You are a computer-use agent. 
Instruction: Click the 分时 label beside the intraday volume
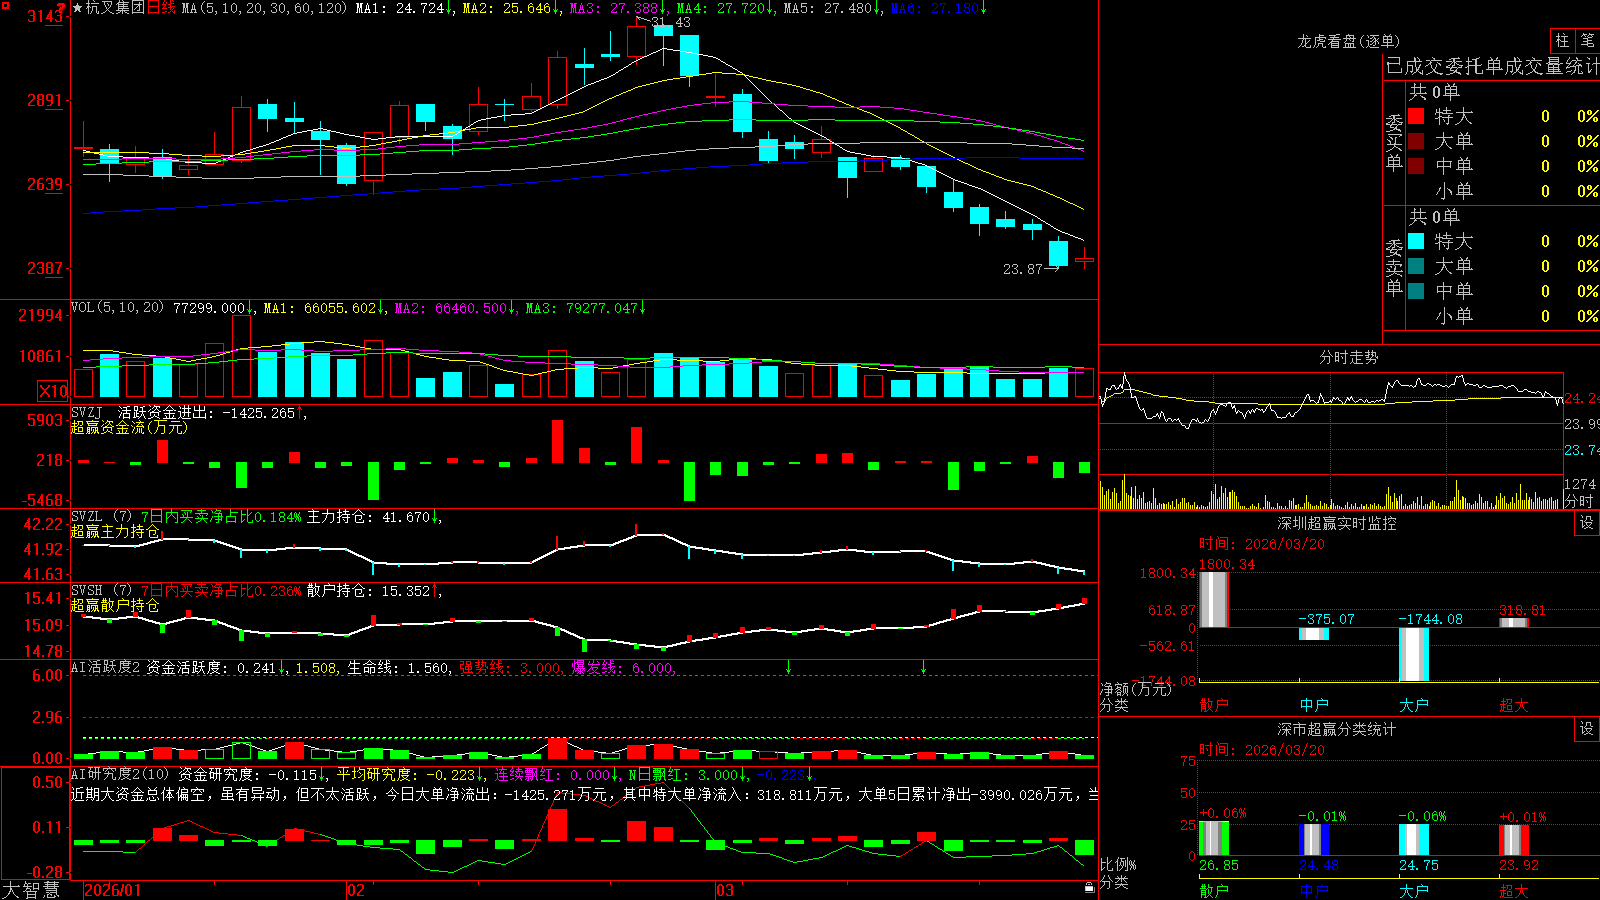[1579, 500]
